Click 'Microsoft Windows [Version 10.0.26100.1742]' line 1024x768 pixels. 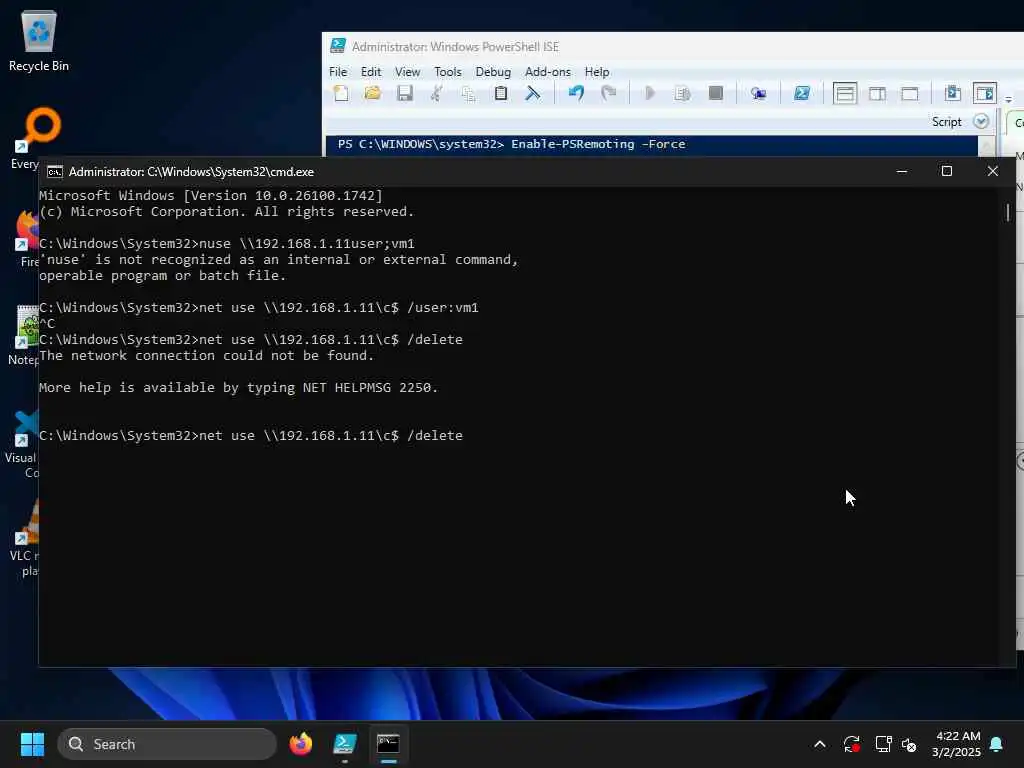pos(211,196)
